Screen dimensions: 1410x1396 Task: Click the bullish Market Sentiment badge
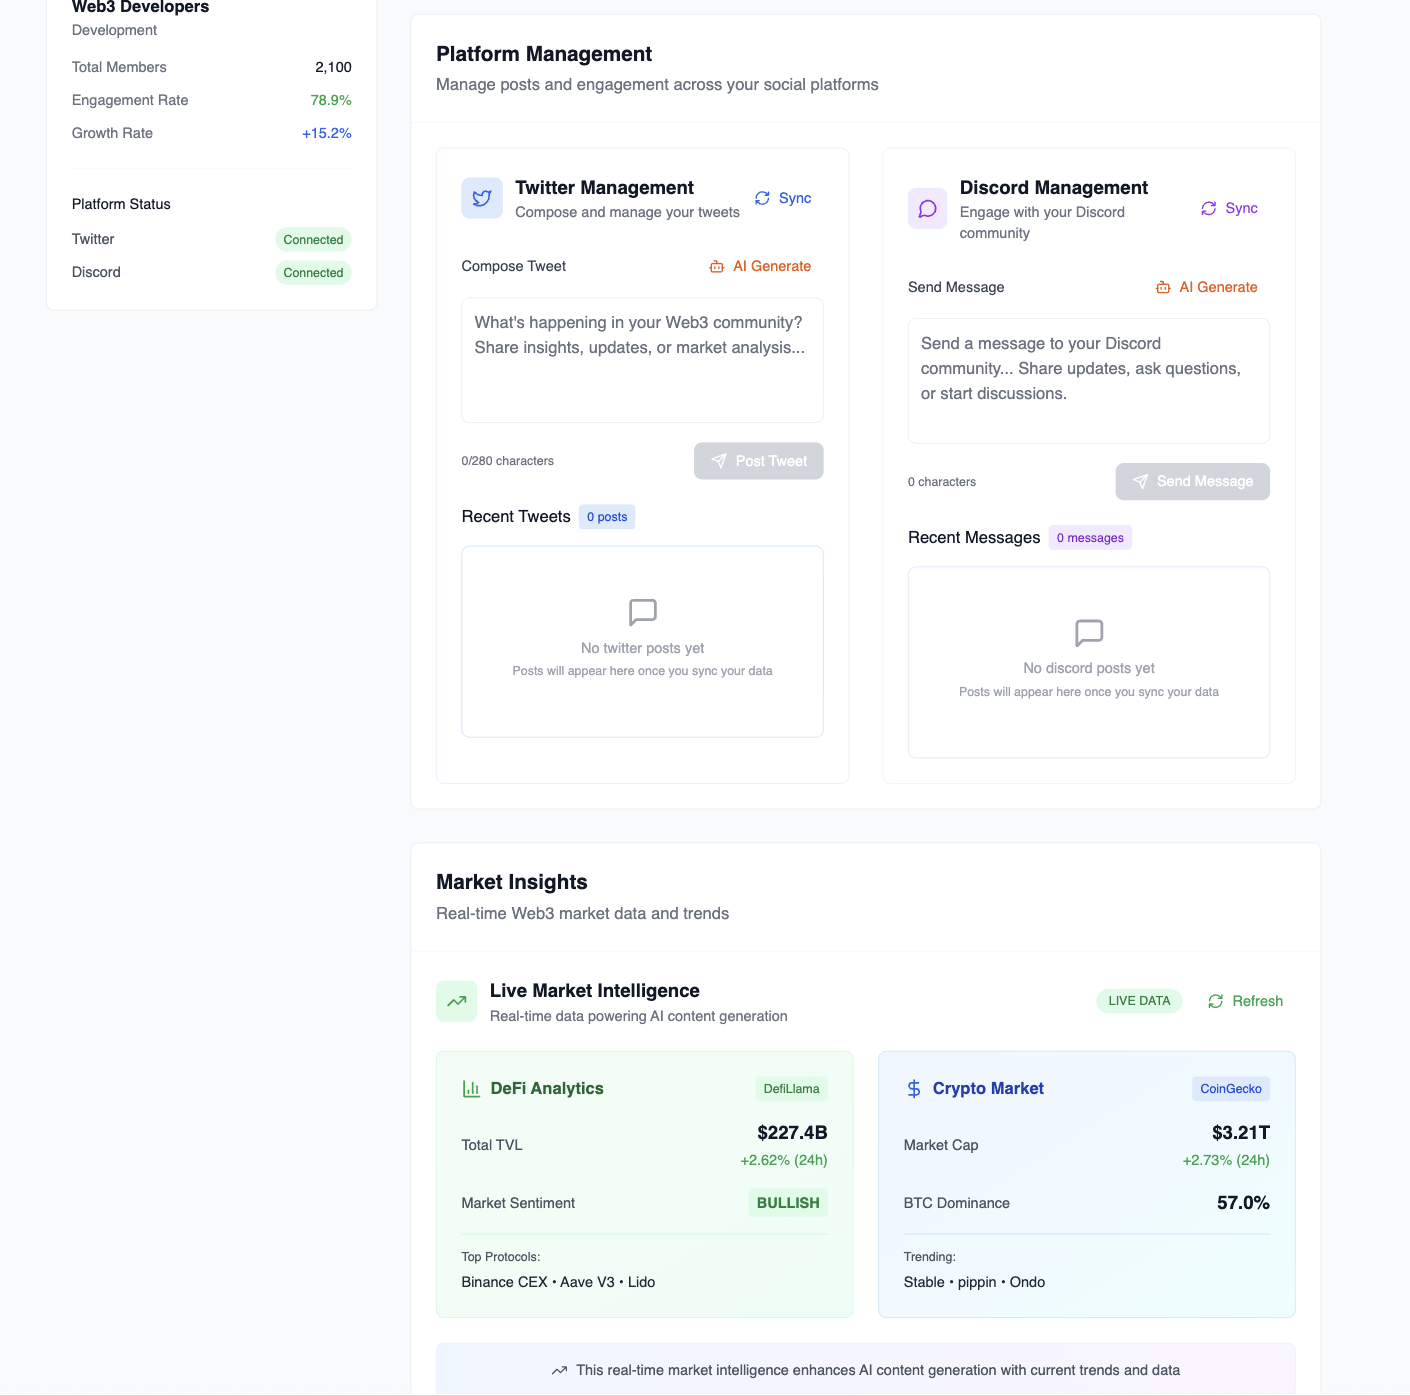[788, 1202]
